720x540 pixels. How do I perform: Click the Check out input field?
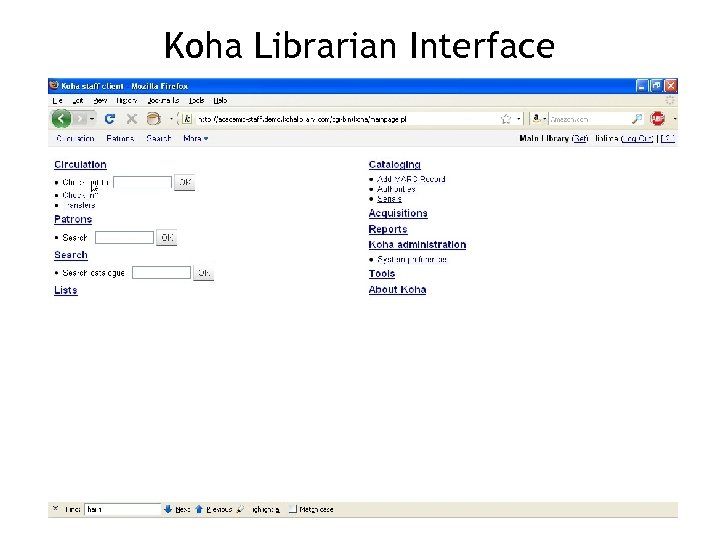[142, 182]
